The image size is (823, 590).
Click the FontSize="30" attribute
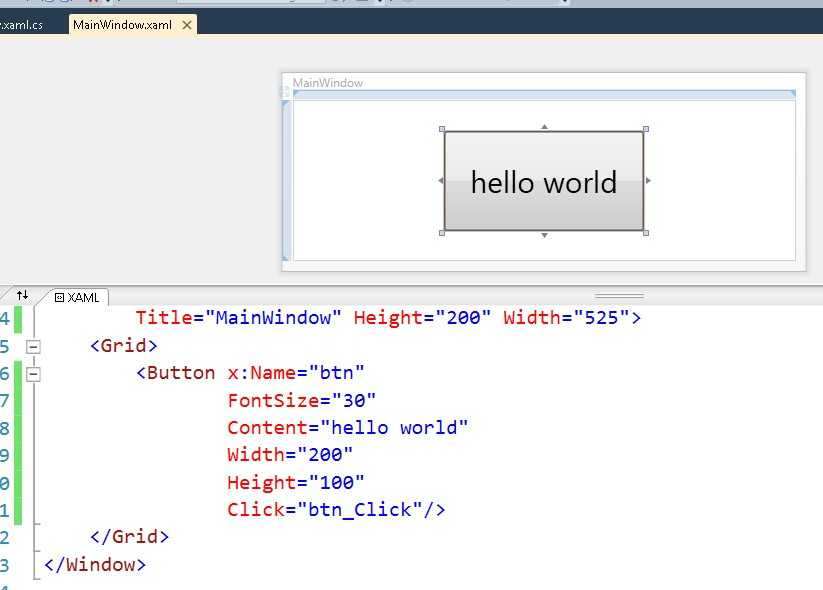302,401
